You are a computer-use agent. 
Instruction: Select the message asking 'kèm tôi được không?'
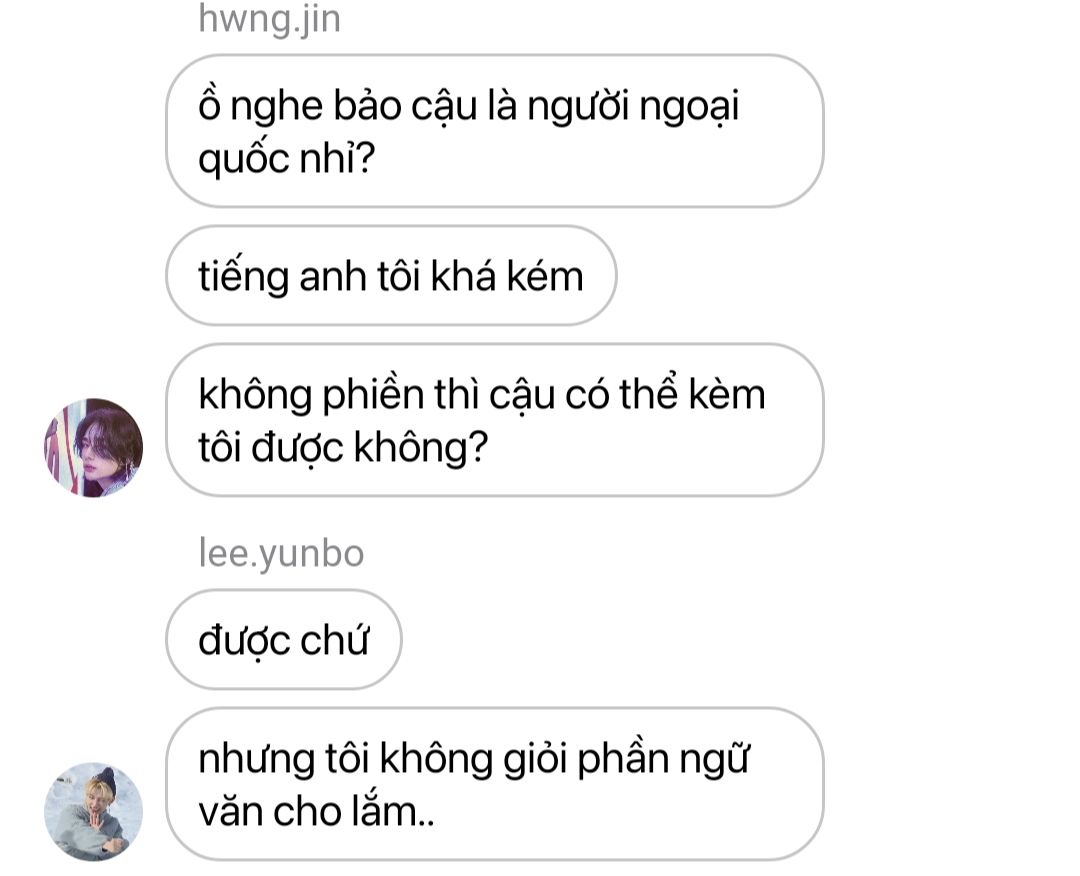[495, 420]
